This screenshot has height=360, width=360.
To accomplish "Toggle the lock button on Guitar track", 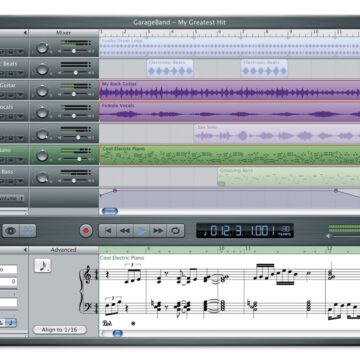I will (x=12, y=95).
